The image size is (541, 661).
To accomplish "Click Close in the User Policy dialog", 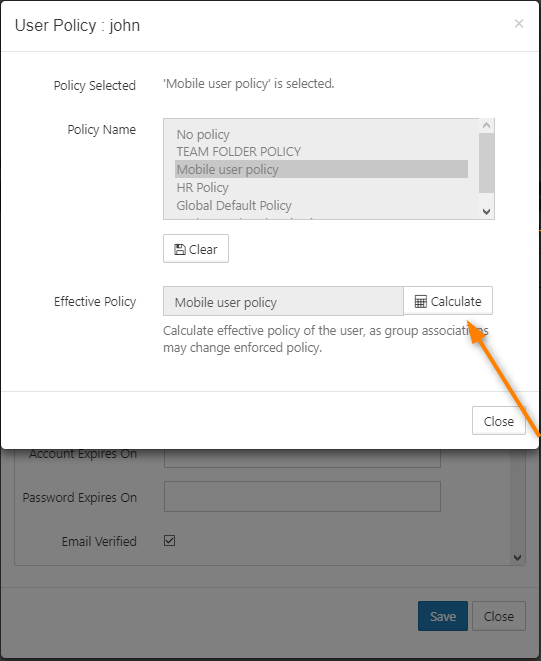I will pos(499,421).
